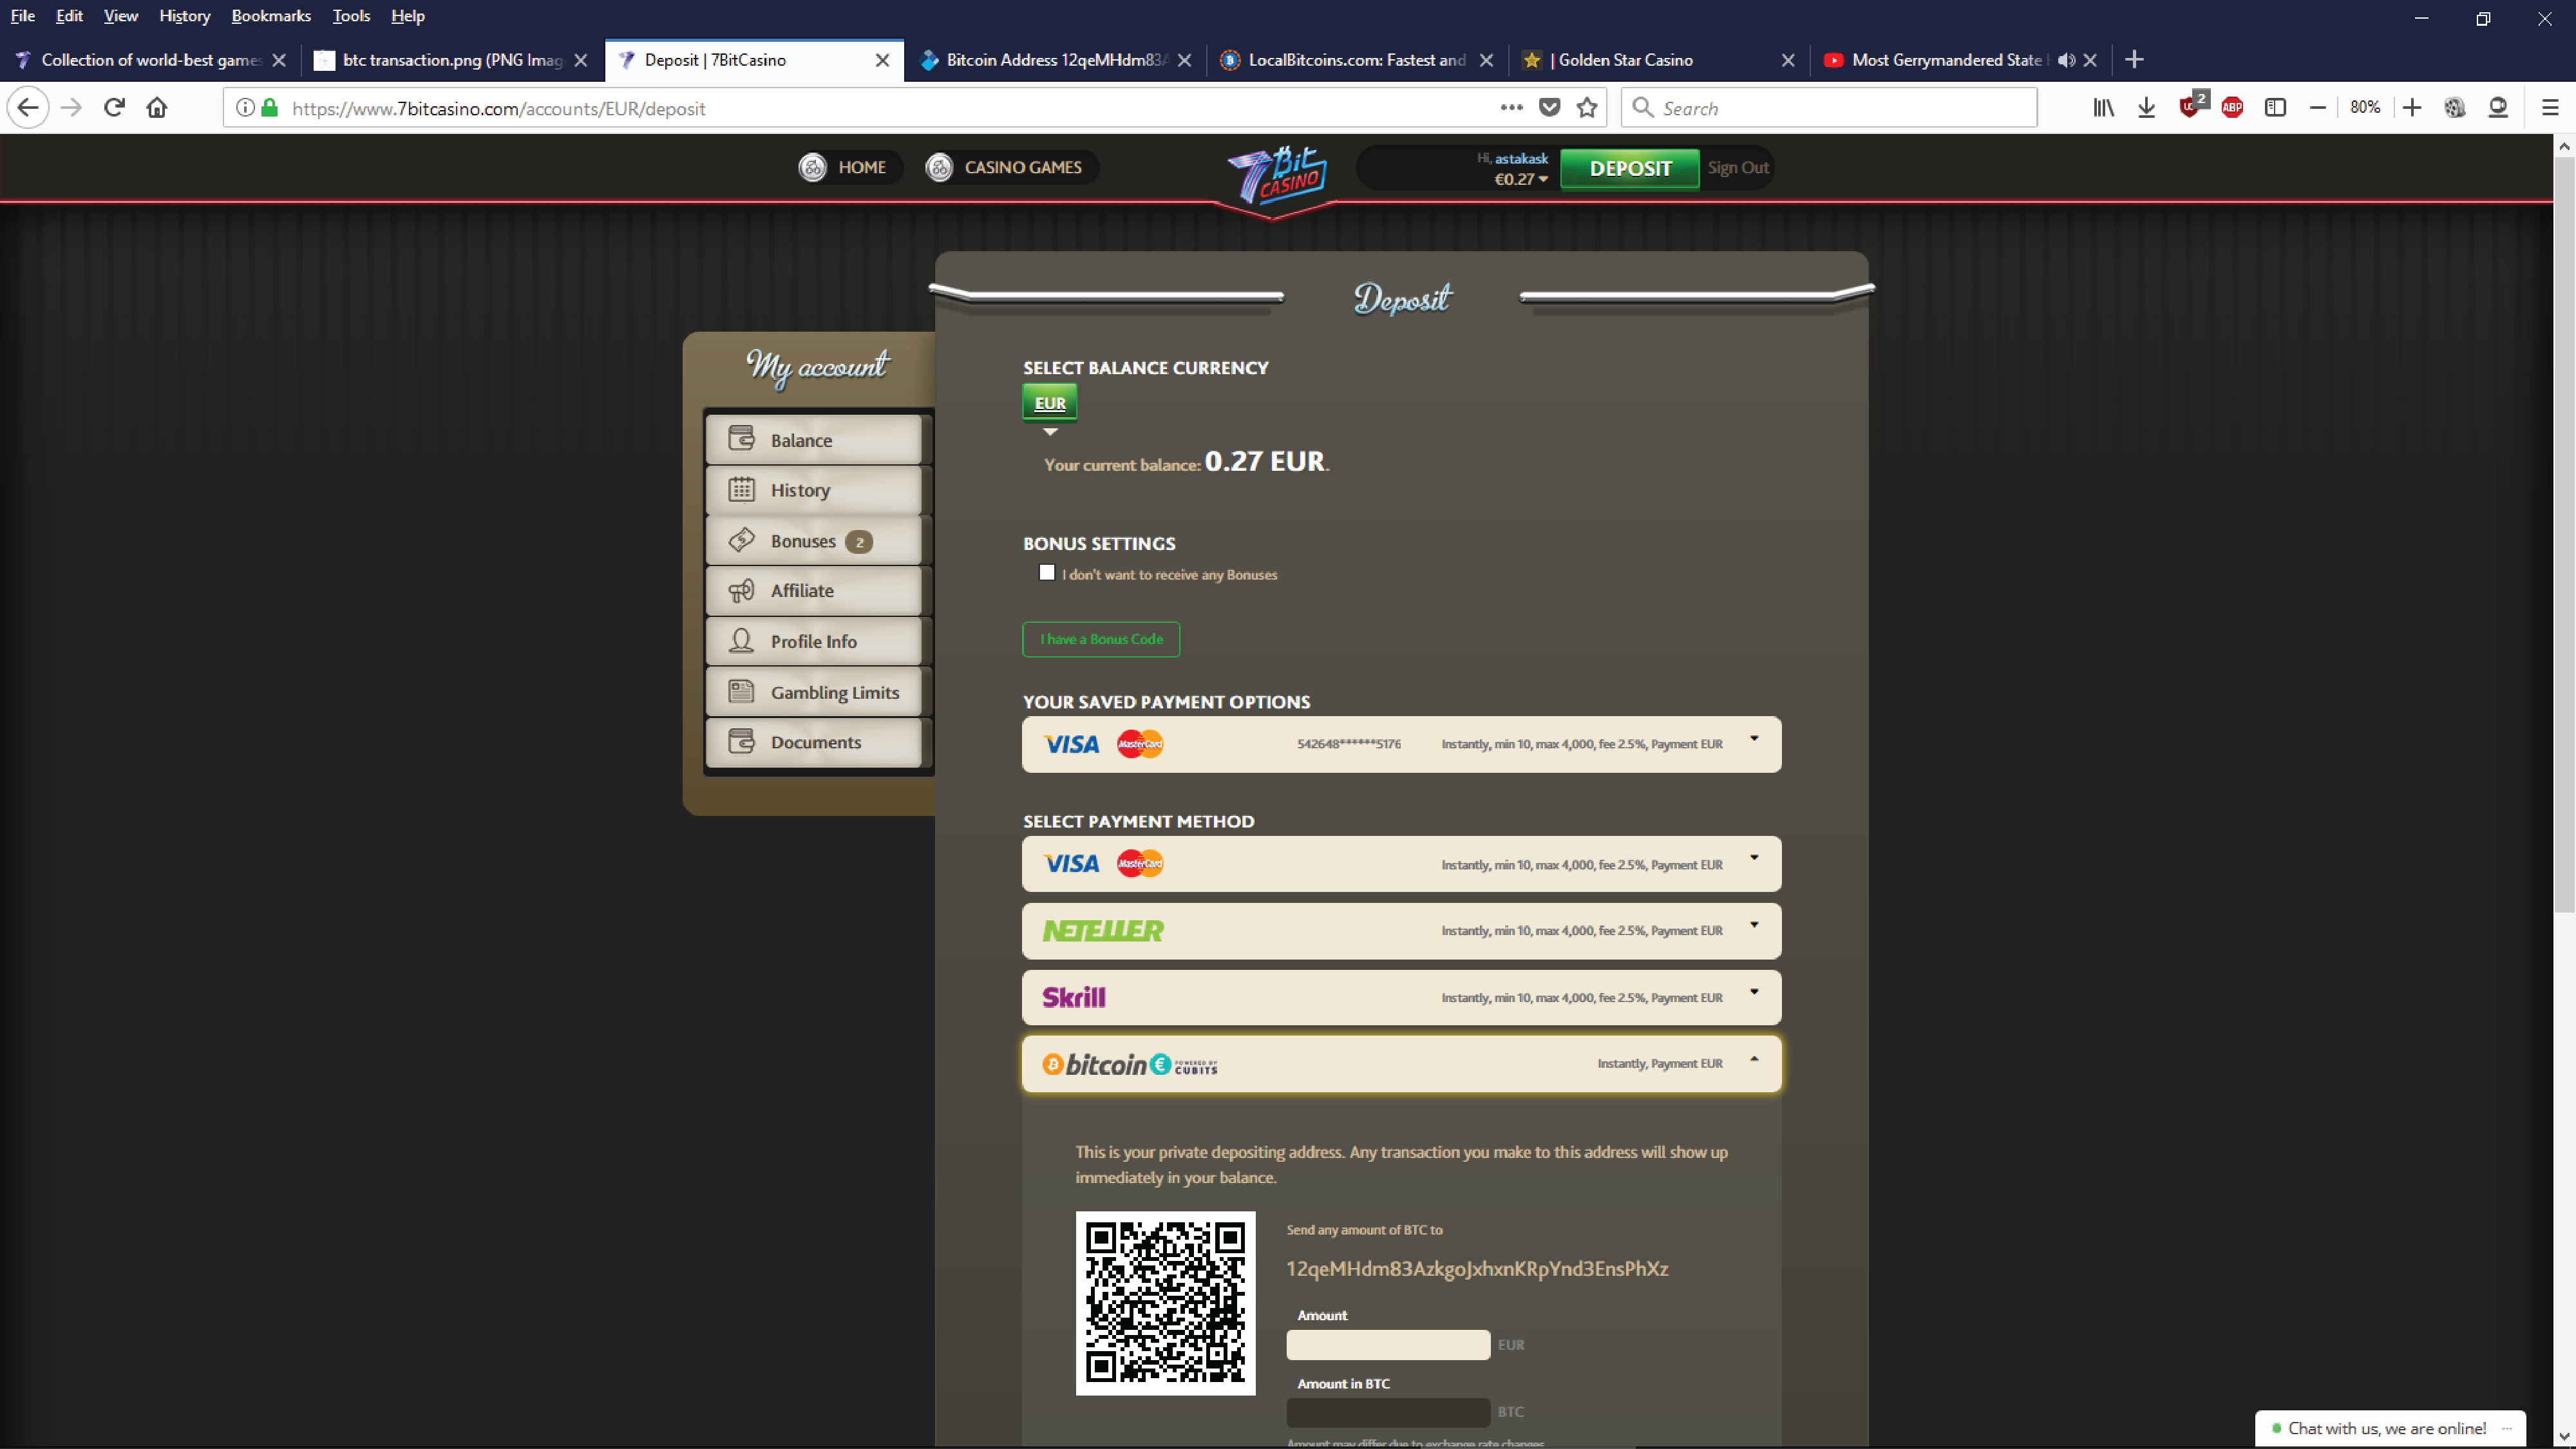Open the browser home page icon
Image resolution: width=2576 pixels, height=1449 pixels.
pyautogui.click(x=157, y=108)
